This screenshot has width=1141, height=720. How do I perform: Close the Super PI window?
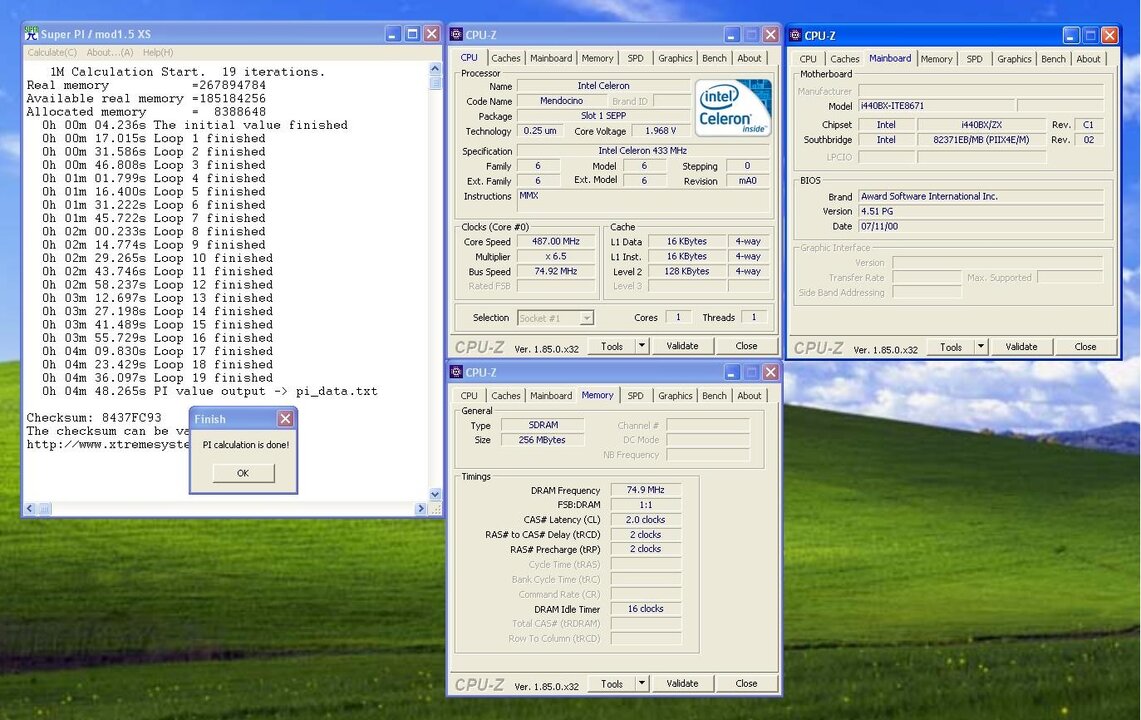pos(432,33)
